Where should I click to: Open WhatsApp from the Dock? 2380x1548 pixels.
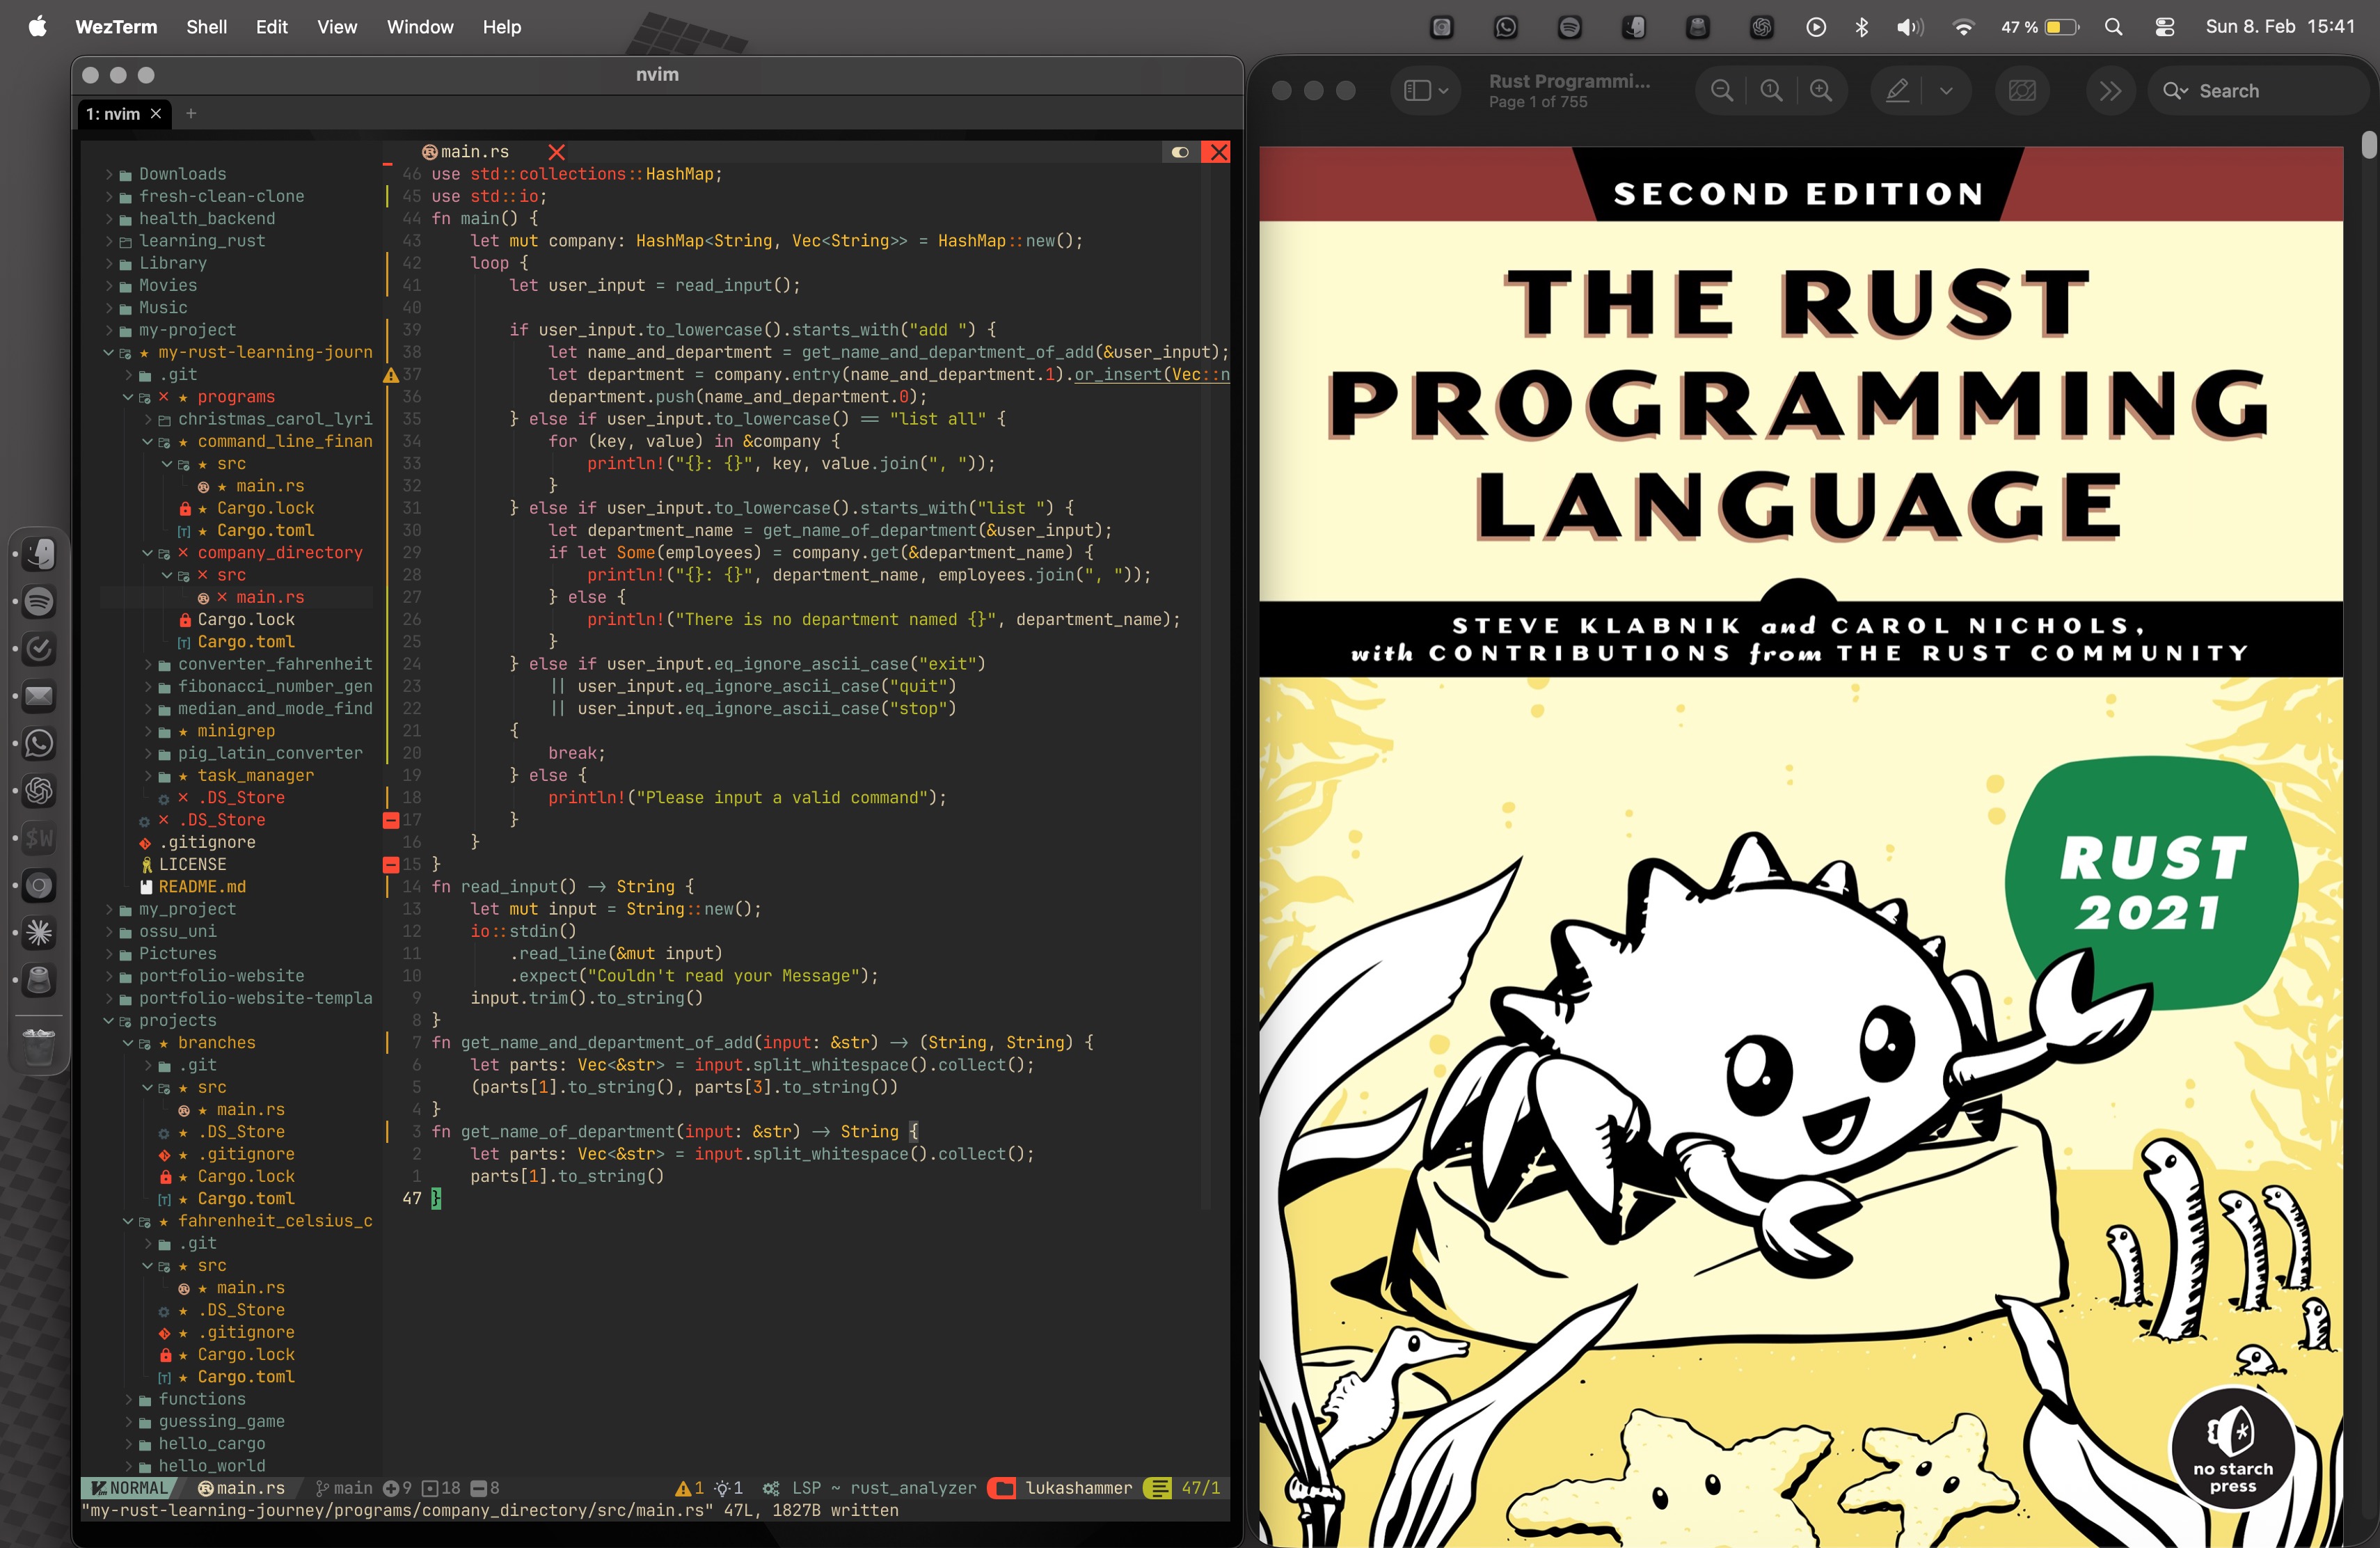click(39, 744)
